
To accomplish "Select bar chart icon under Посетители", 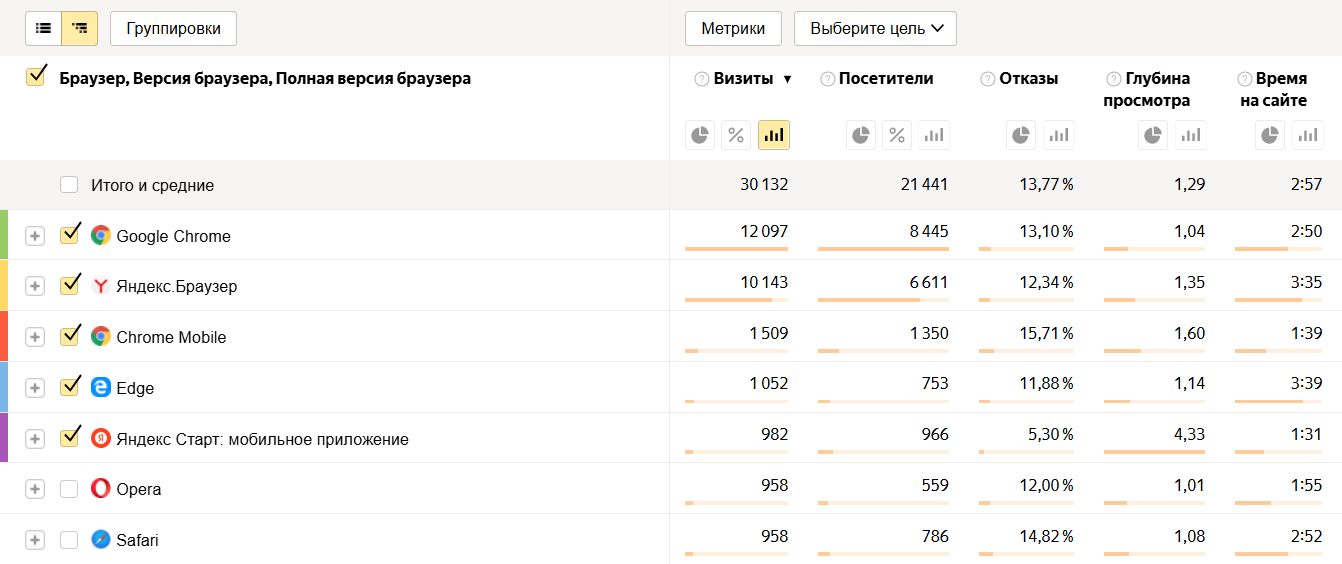I will tap(933, 135).
